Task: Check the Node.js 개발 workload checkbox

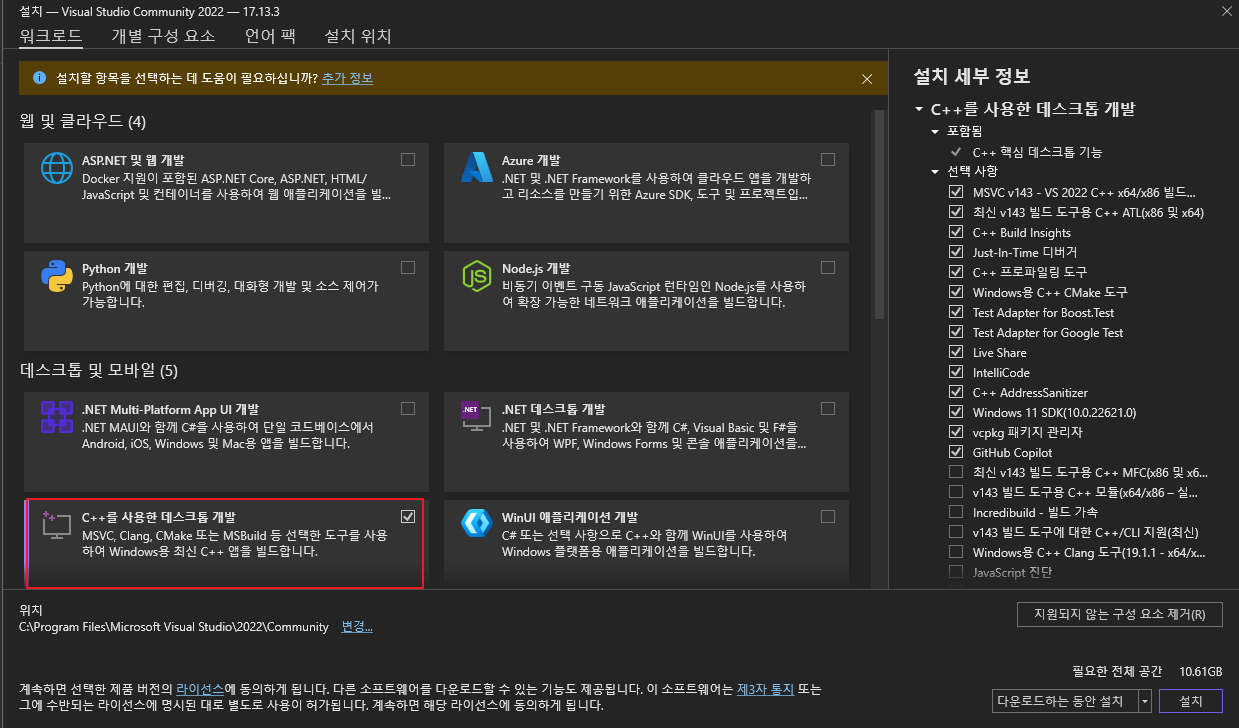Action: coord(828,268)
